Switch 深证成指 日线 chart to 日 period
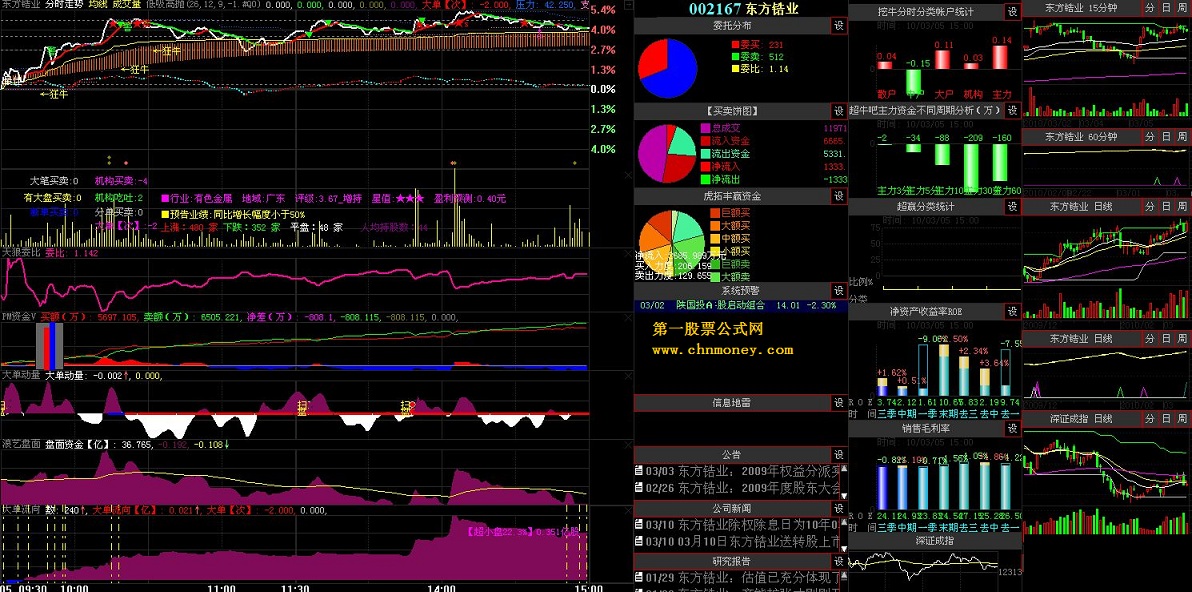The width and height of the screenshot is (1192, 592). coord(1166,419)
